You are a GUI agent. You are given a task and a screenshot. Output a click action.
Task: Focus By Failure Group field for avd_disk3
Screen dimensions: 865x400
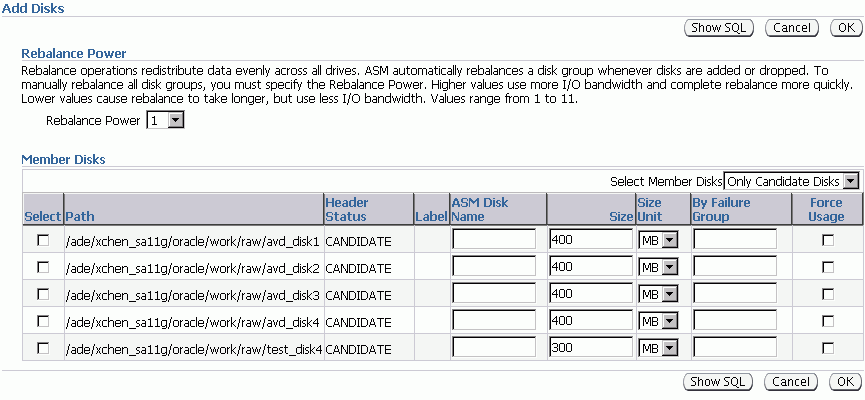[x=735, y=294]
